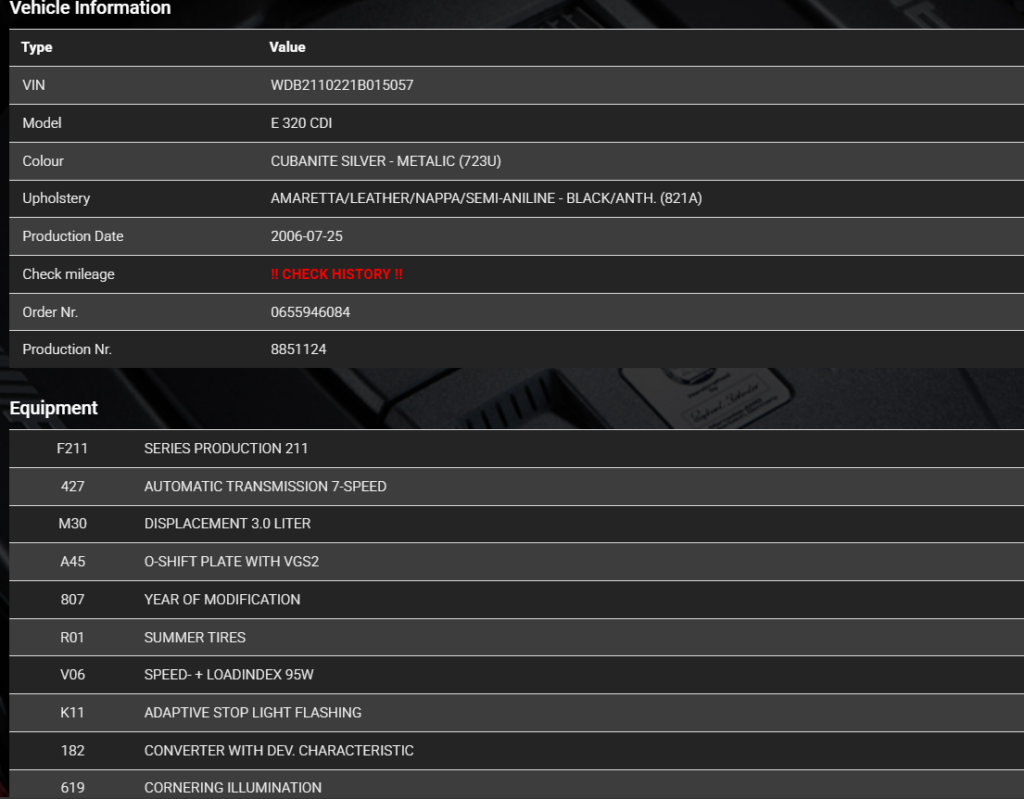The width and height of the screenshot is (1024, 799).
Task: Click the Value column header
Action: pos(288,48)
